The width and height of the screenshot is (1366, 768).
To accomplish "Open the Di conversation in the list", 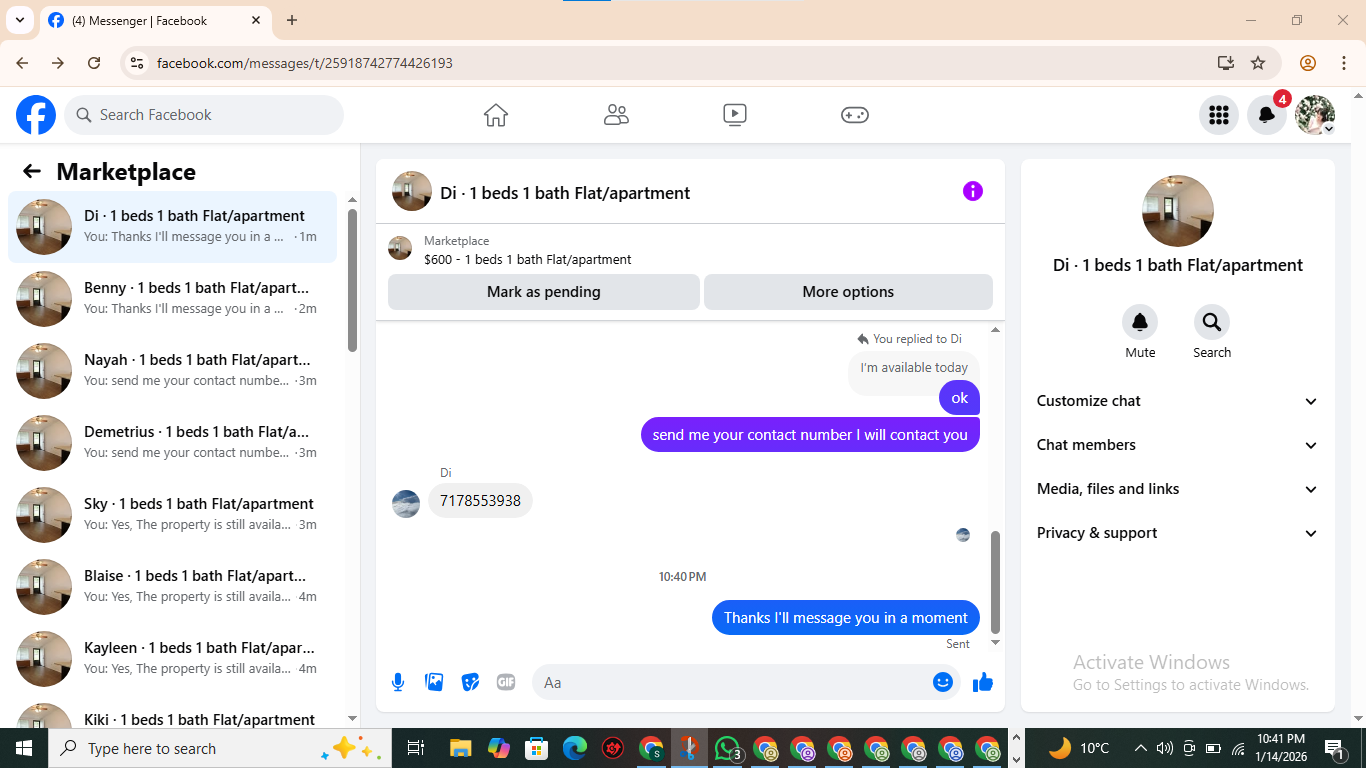I will click(173, 227).
